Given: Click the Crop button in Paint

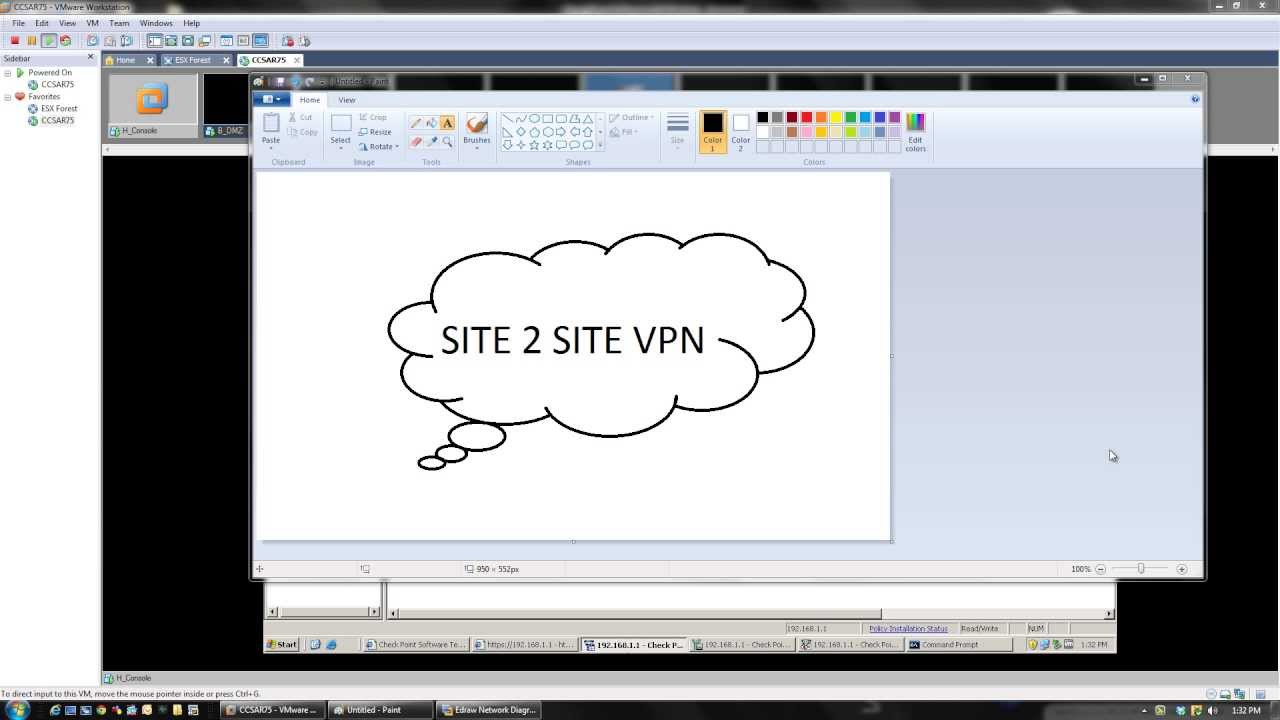Looking at the screenshot, I should point(373,118).
